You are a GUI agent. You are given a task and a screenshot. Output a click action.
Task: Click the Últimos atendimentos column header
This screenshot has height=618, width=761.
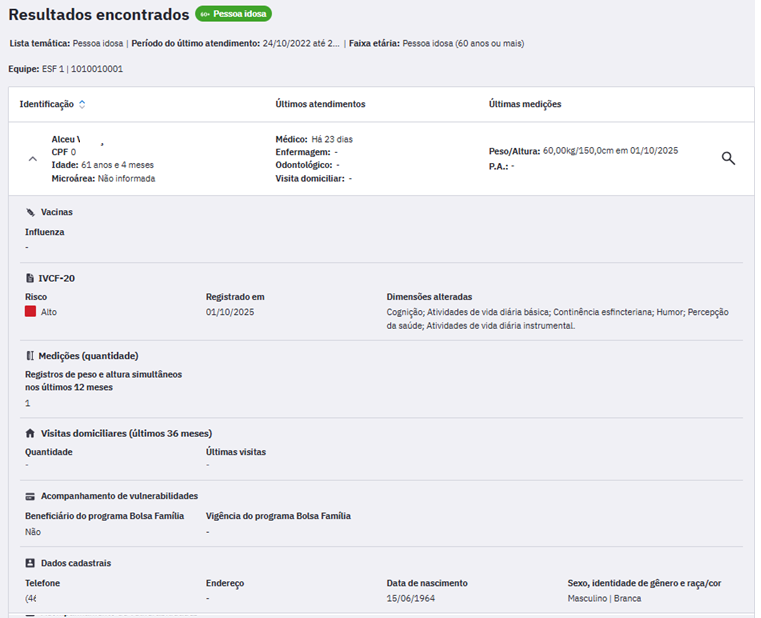pyautogui.click(x=320, y=104)
